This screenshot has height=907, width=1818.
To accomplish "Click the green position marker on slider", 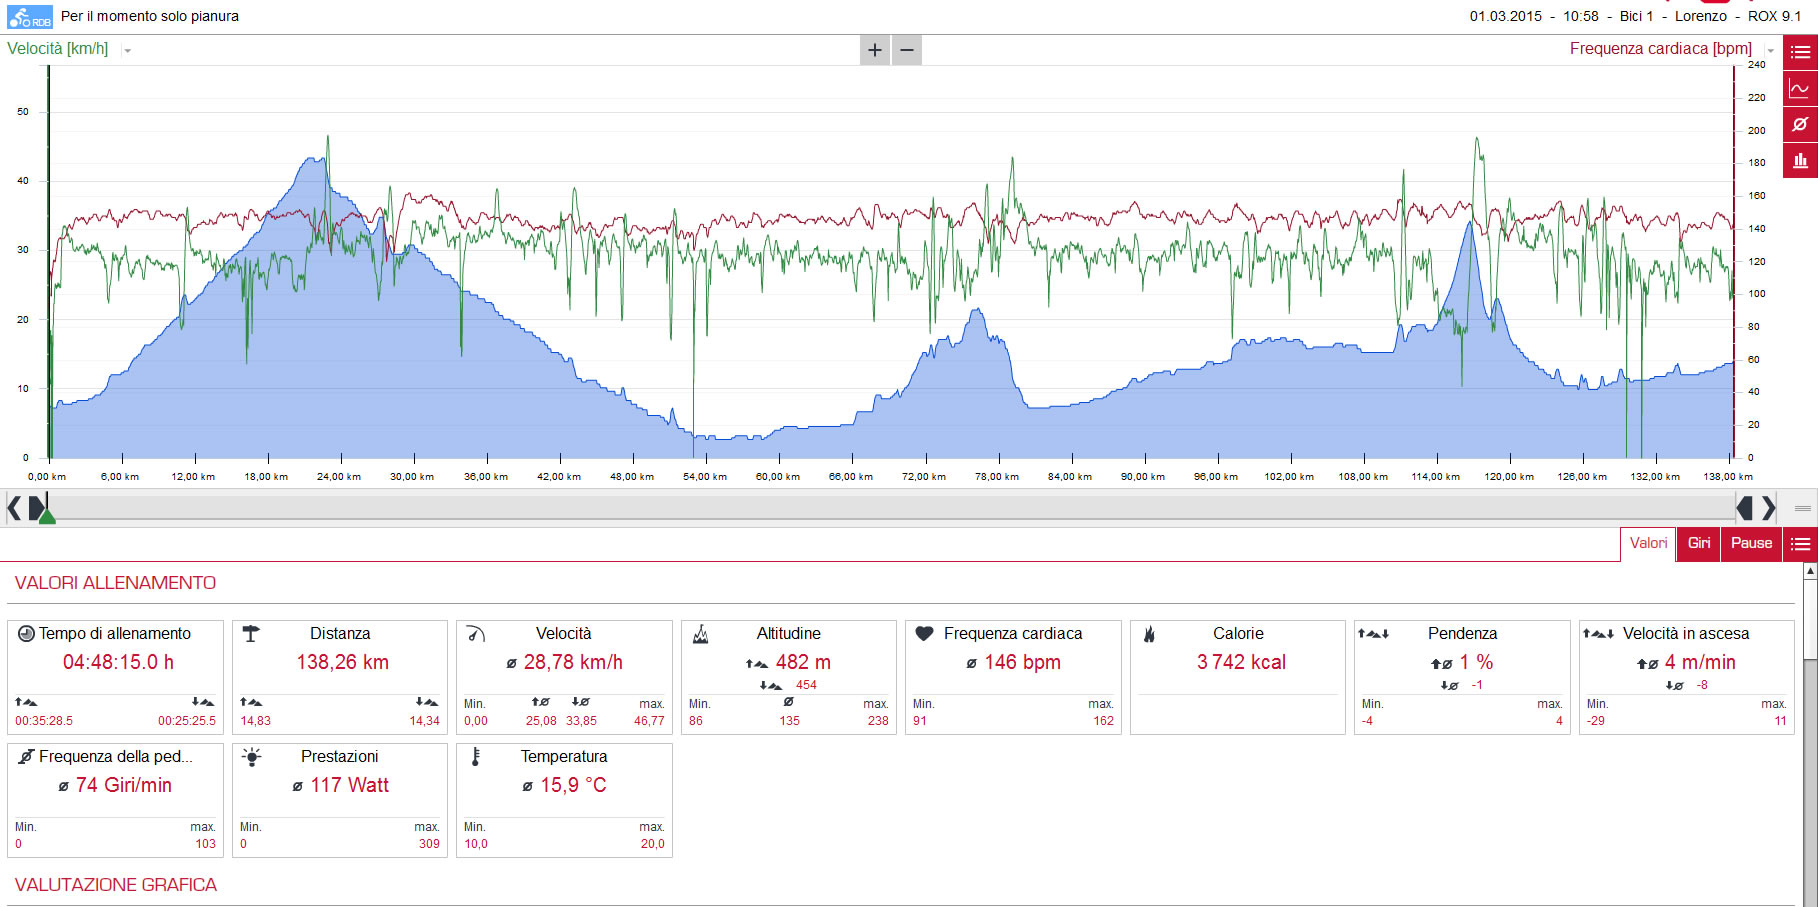I will click(47, 516).
